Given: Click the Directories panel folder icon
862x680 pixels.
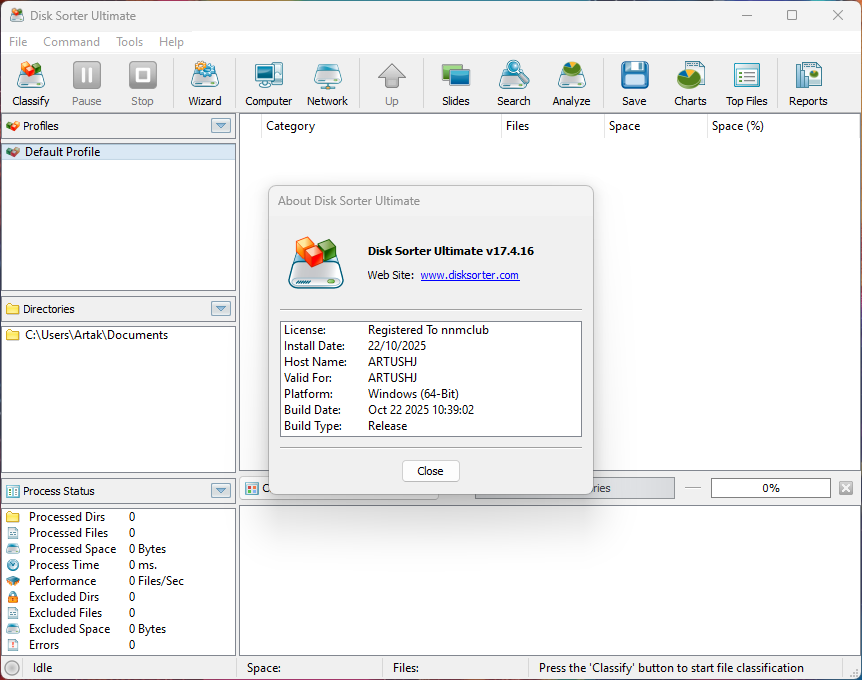Looking at the screenshot, I should click(13, 309).
